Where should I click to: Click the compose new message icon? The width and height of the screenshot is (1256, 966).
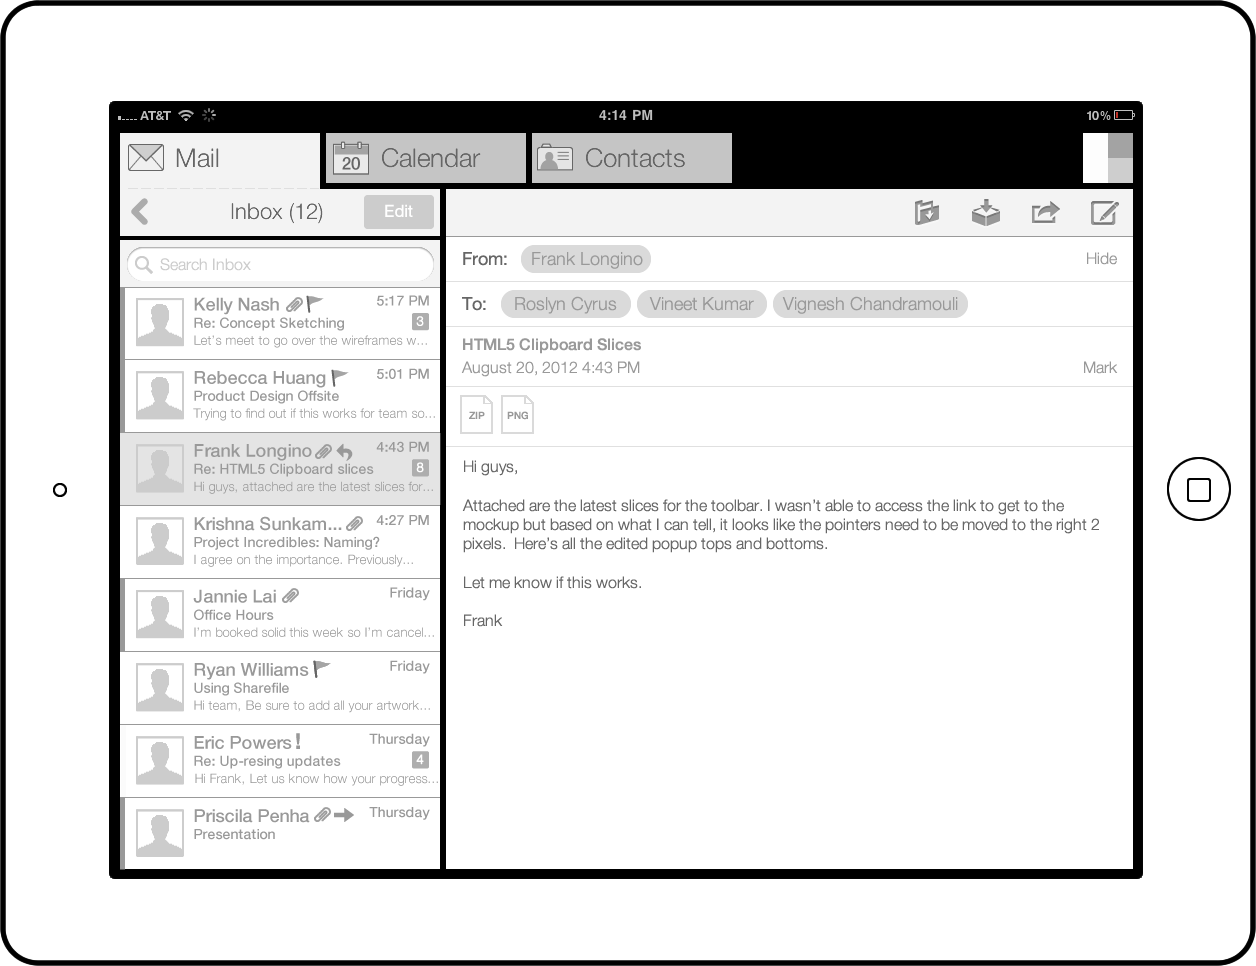[x=1104, y=212]
